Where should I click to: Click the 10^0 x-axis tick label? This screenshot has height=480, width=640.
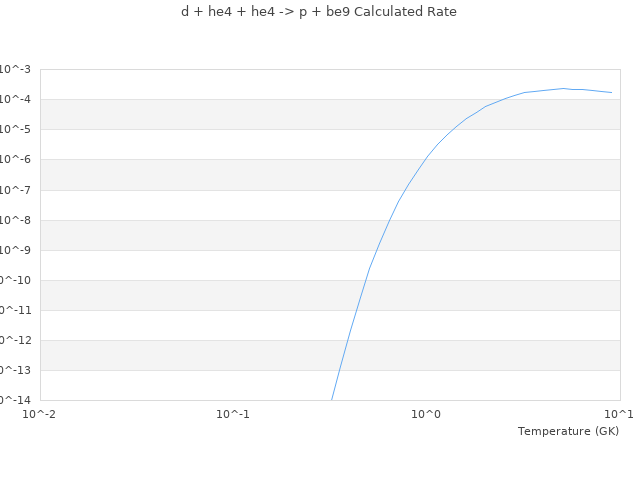[x=427, y=414]
